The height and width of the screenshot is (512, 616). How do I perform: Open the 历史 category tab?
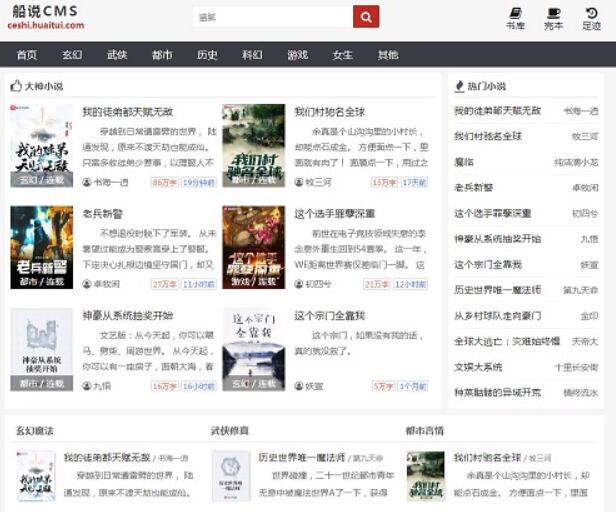coord(207,55)
